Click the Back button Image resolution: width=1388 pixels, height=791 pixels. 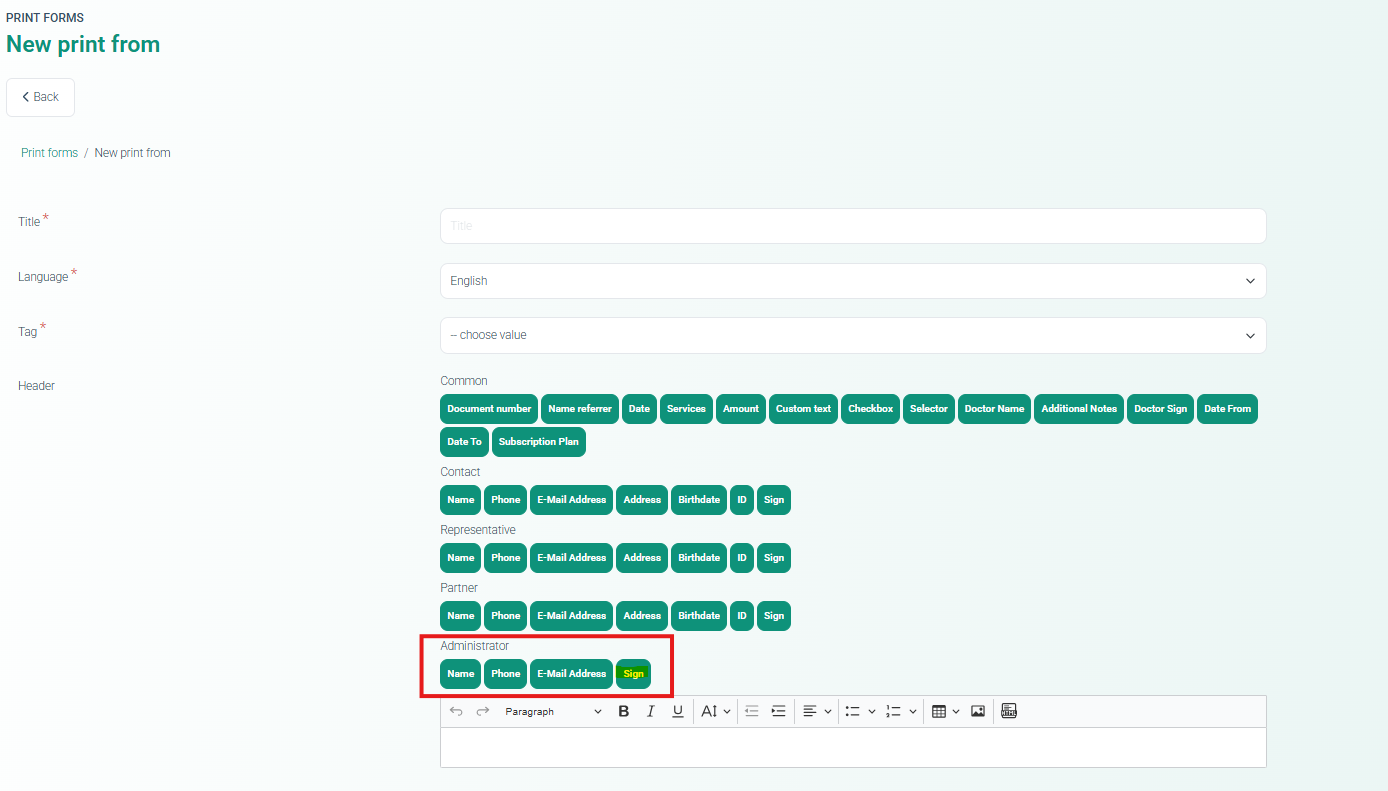tap(40, 97)
